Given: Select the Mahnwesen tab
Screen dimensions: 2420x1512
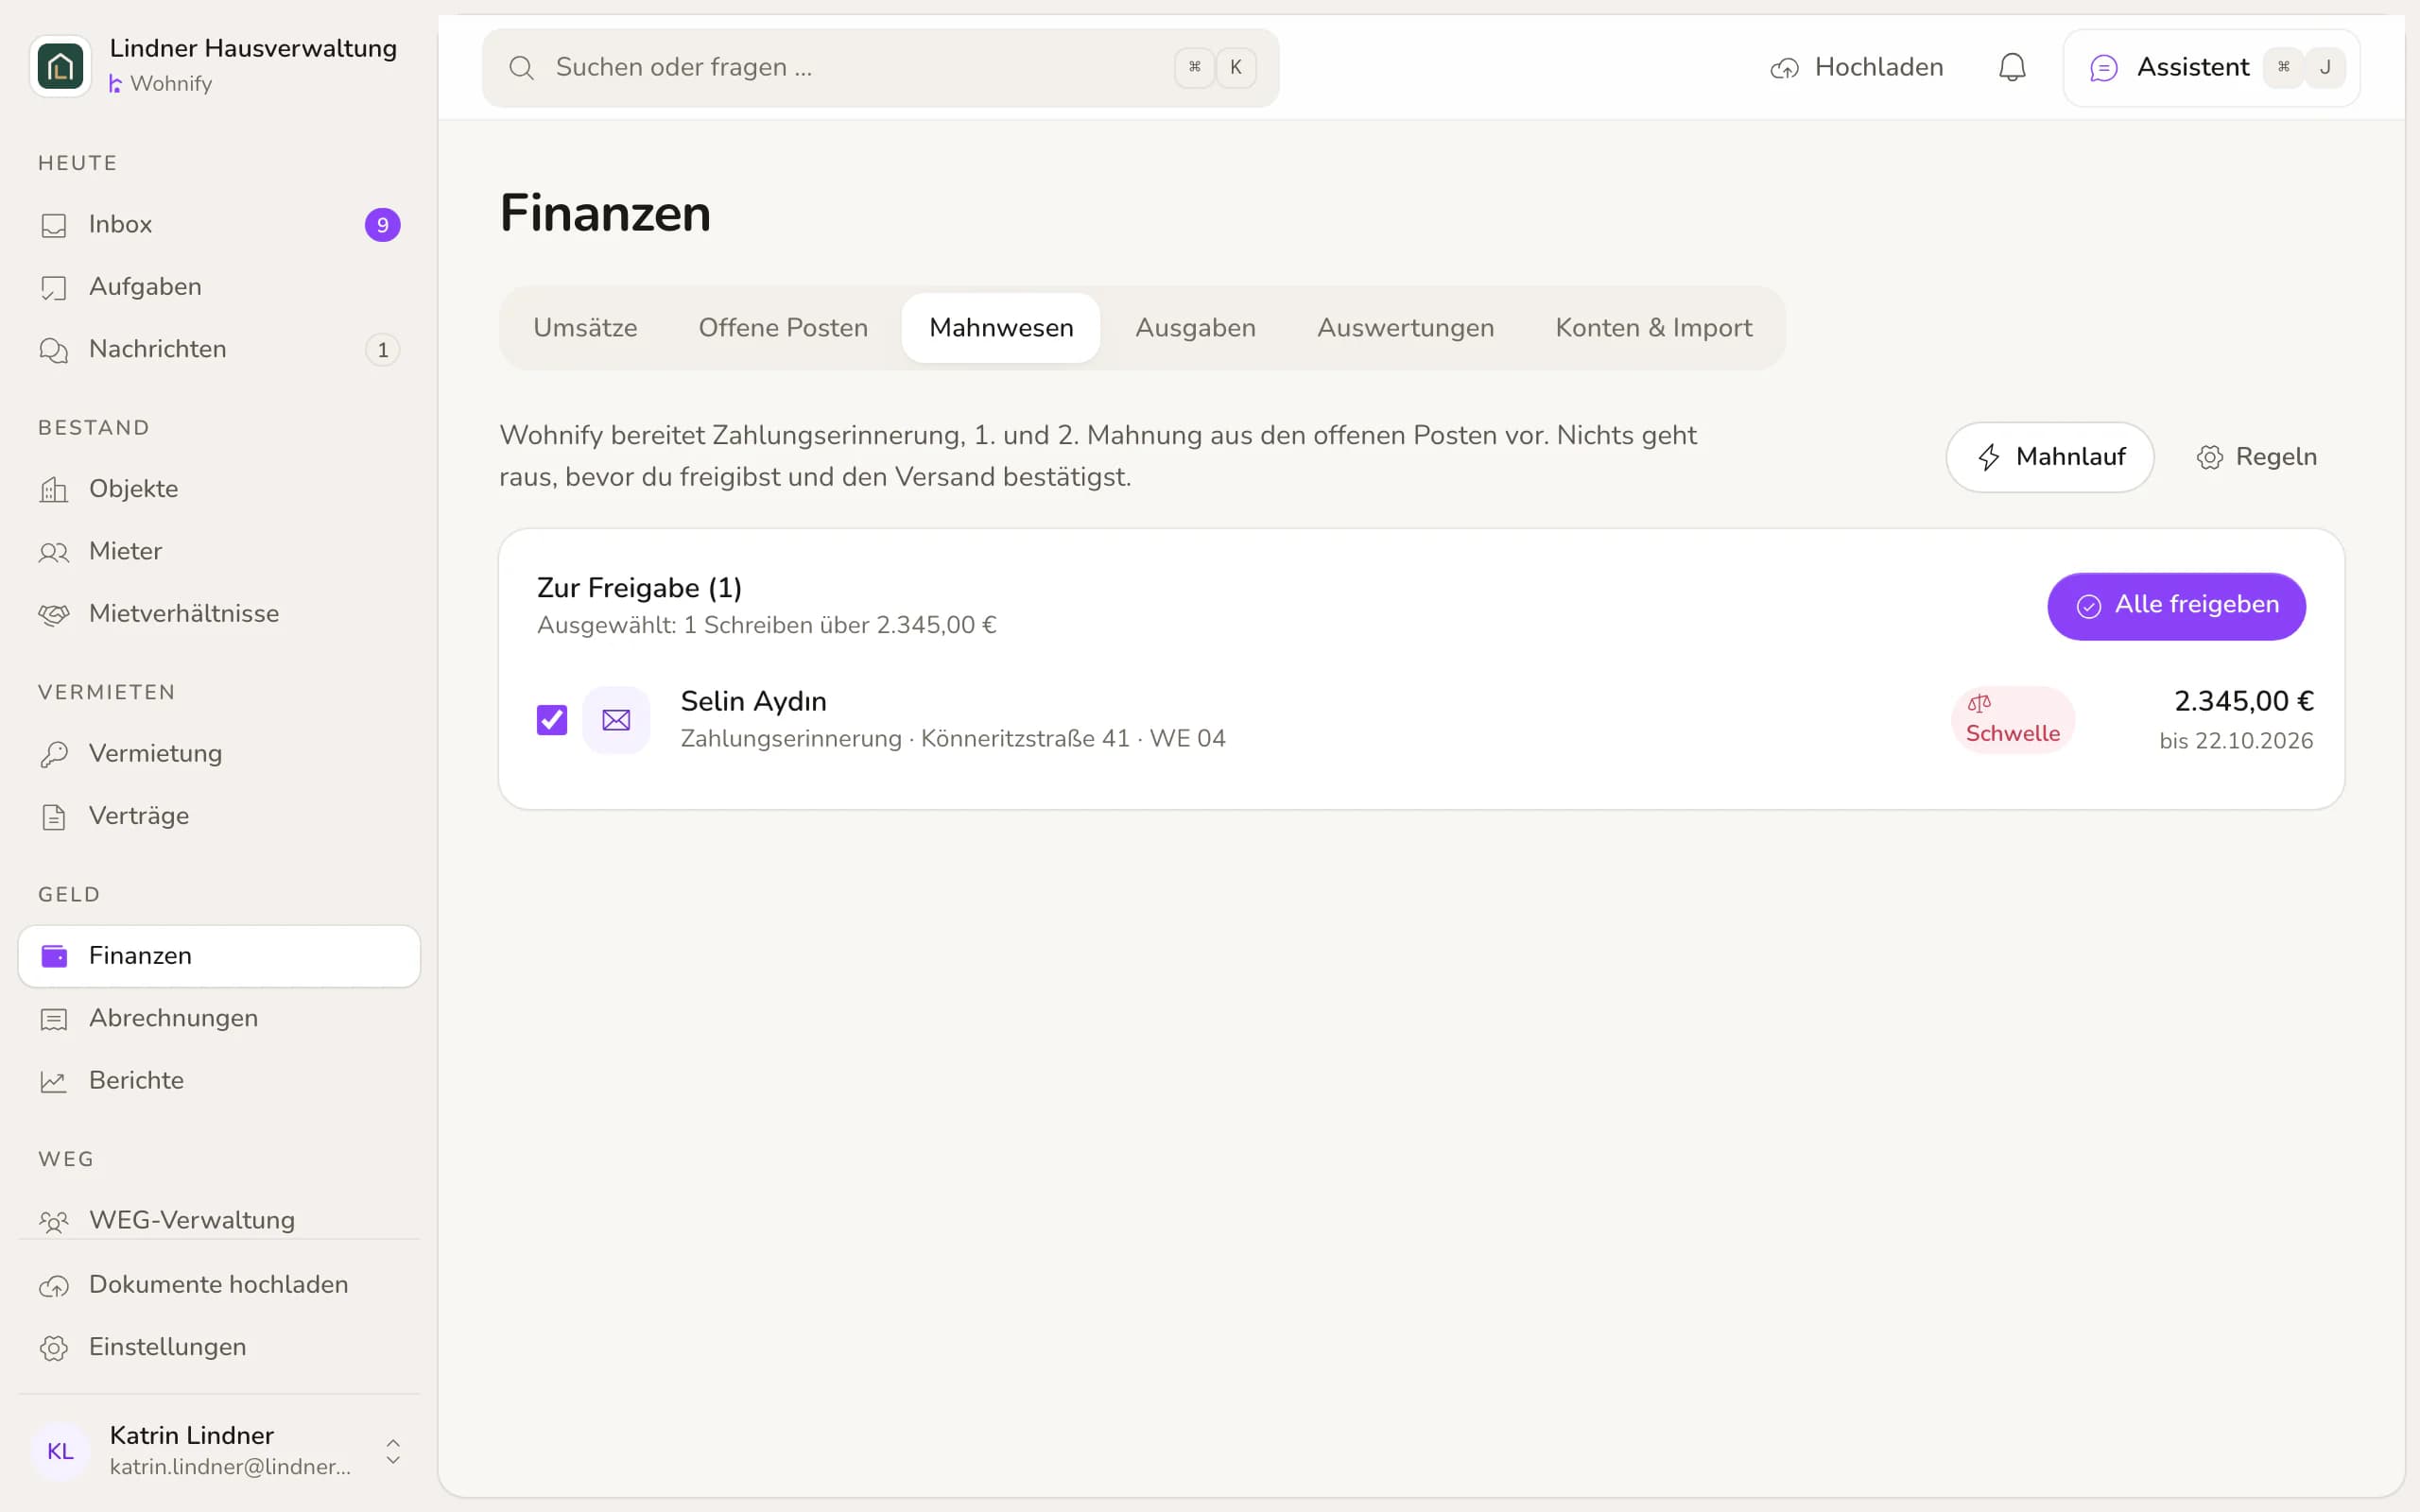Looking at the screenshot, I should pos(1001,328).
